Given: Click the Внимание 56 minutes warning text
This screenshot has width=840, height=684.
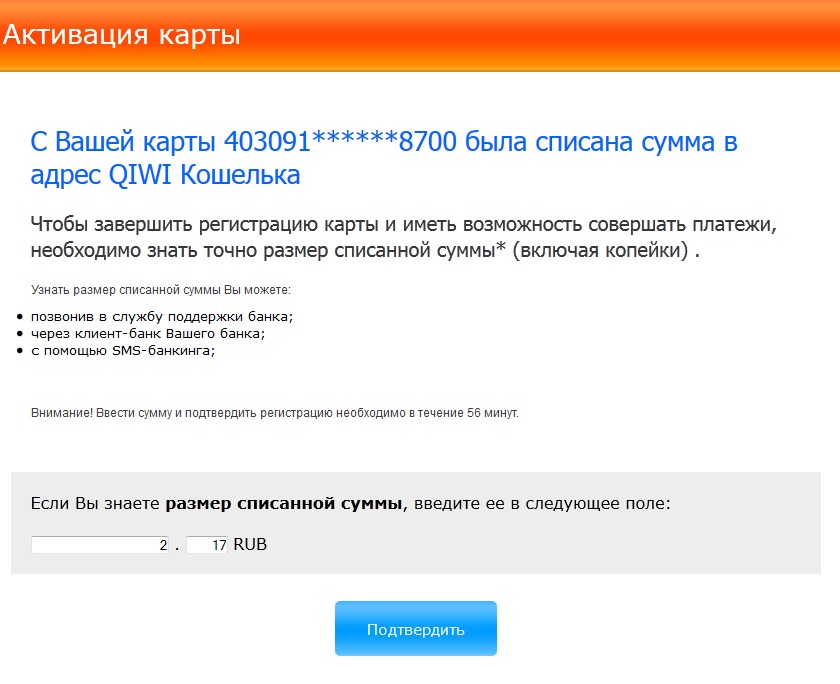Looking at the screenshot, I should pyautogui.click(x=275, y=412).
